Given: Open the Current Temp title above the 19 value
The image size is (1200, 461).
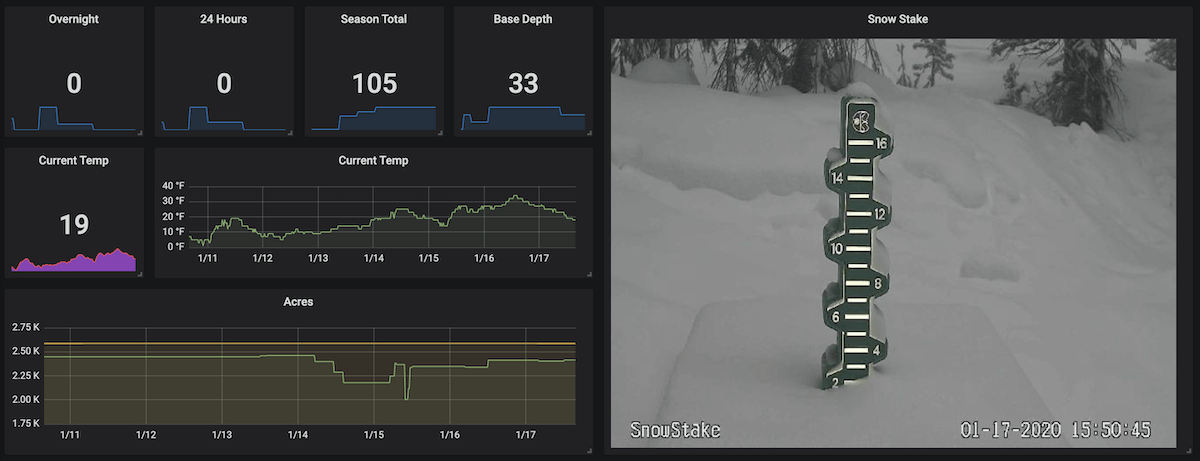Looking at the screenshot, I should coord(74,160).
